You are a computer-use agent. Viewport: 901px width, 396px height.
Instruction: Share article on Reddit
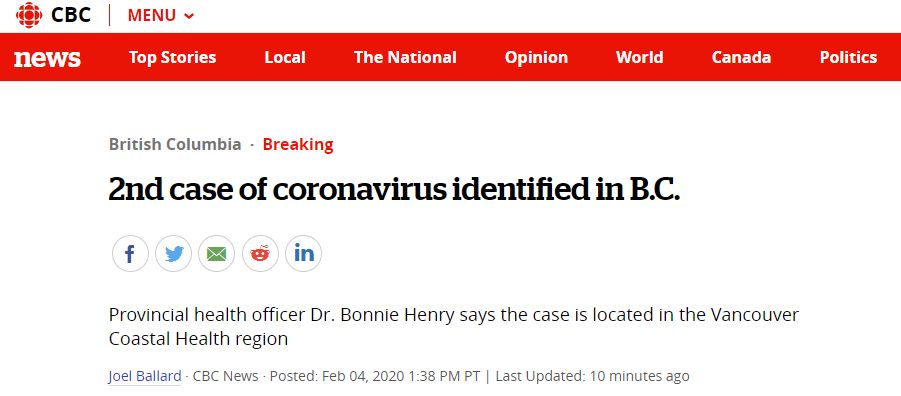click(260, 253)
